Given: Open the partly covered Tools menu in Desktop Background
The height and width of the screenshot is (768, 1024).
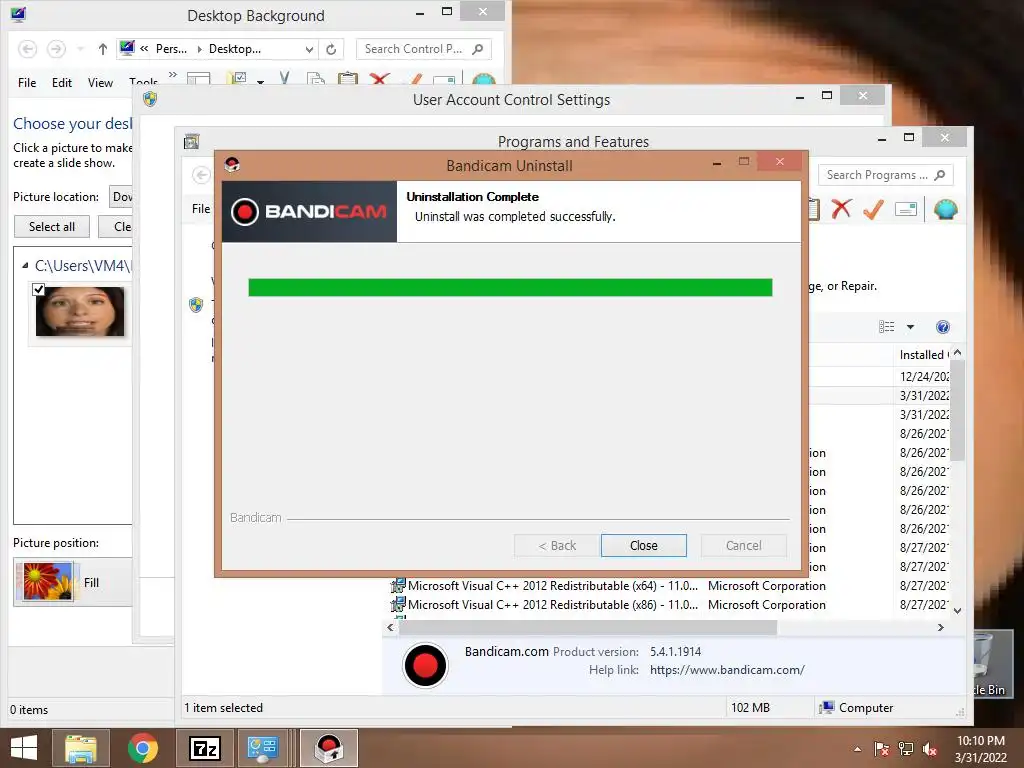Looking at the screenshot, I should (x=144, y=81).
